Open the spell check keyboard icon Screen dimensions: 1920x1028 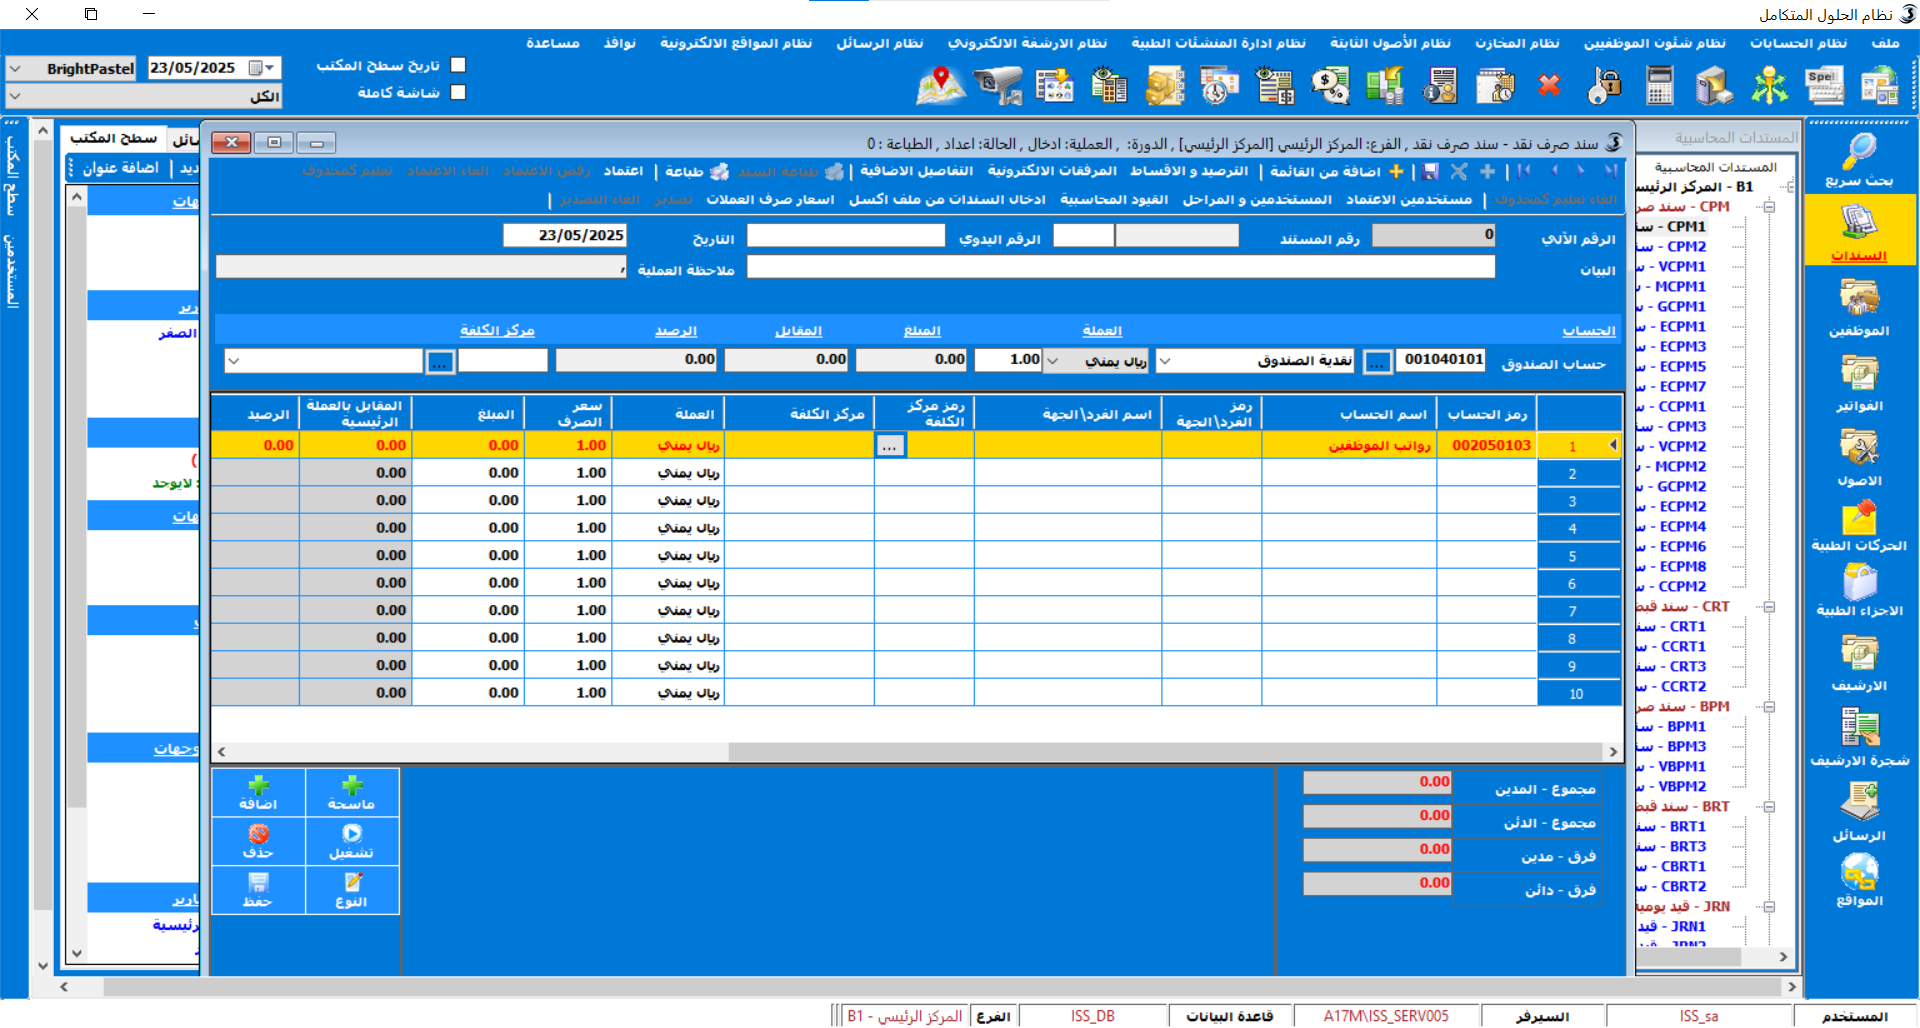(1824, 86)
